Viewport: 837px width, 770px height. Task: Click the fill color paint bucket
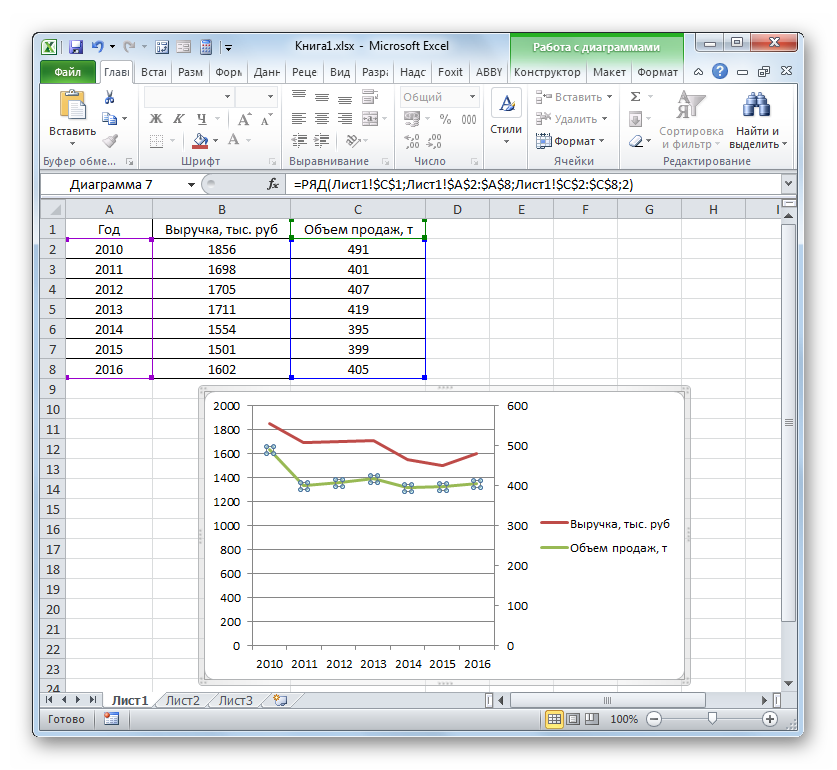(x=201, y=141)
